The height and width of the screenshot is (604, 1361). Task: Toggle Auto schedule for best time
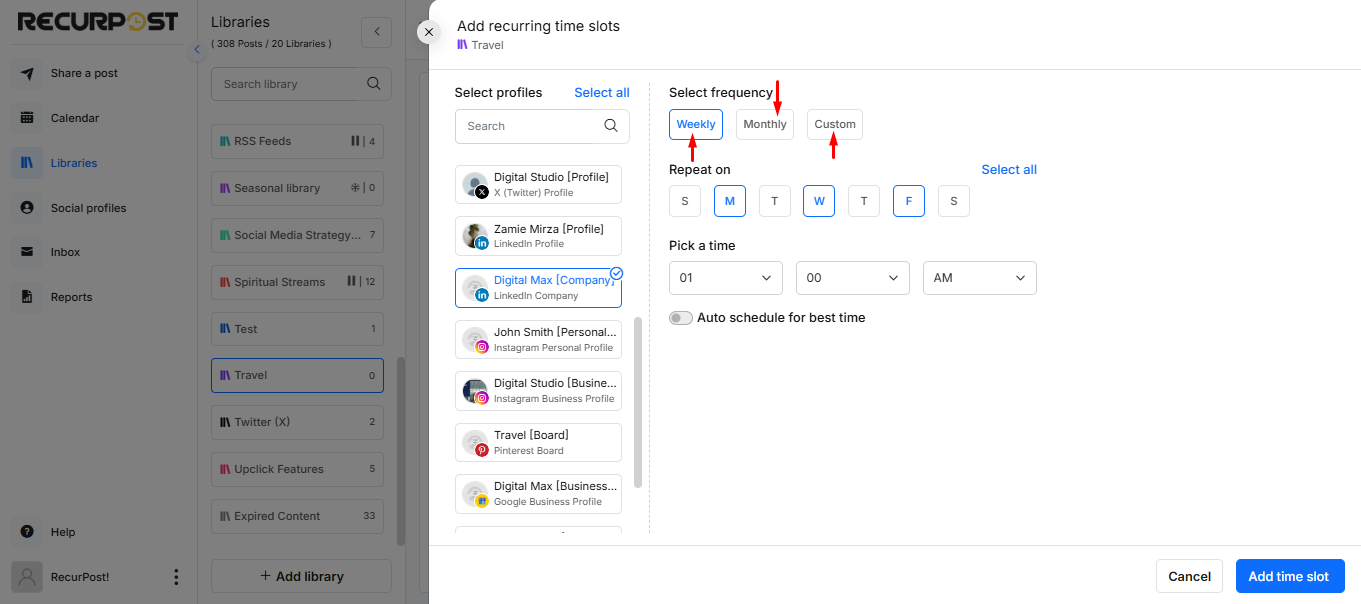tap(681, 318)
